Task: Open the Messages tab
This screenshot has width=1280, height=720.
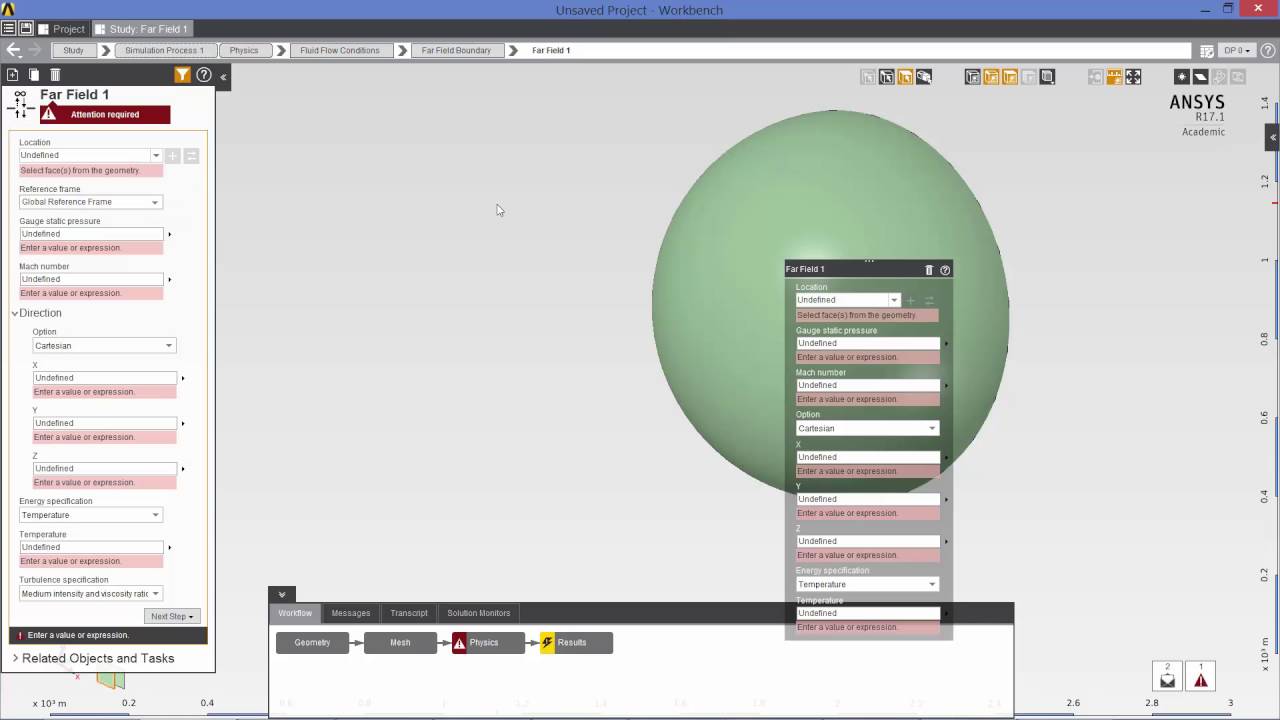Action: pyautogui.click(x=351, y=613)
